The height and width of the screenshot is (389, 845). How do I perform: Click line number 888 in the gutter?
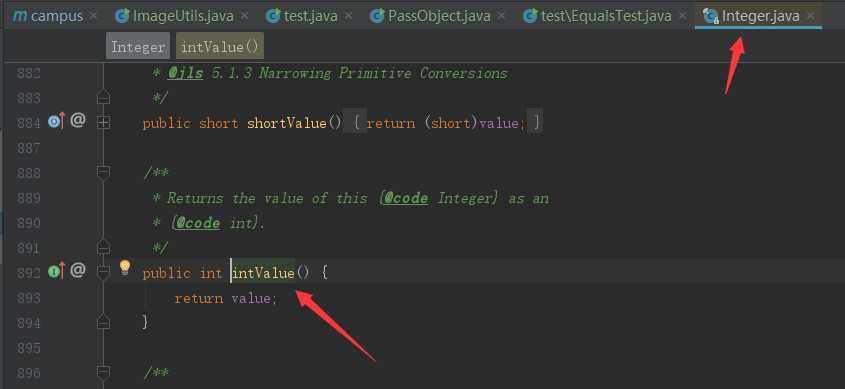28,173
